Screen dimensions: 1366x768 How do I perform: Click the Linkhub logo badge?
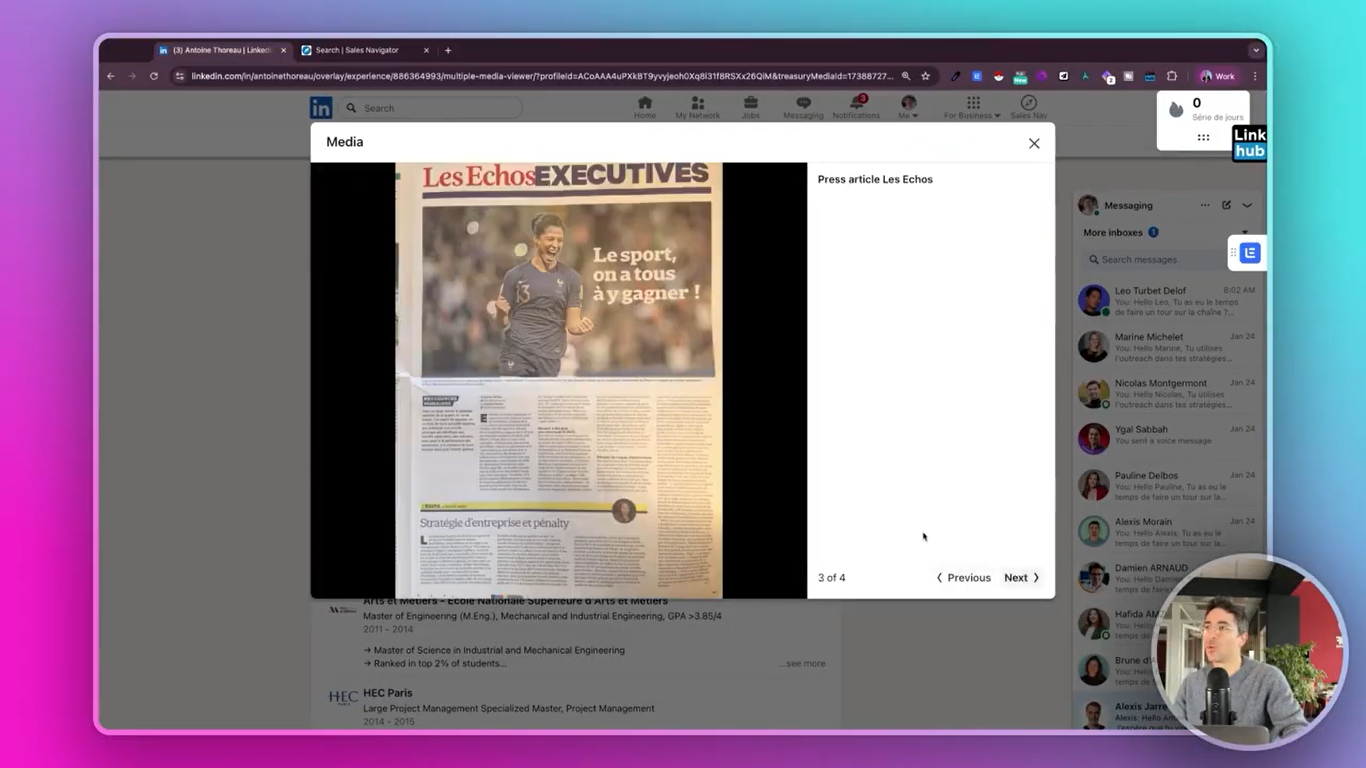(x=1249, y=143)
